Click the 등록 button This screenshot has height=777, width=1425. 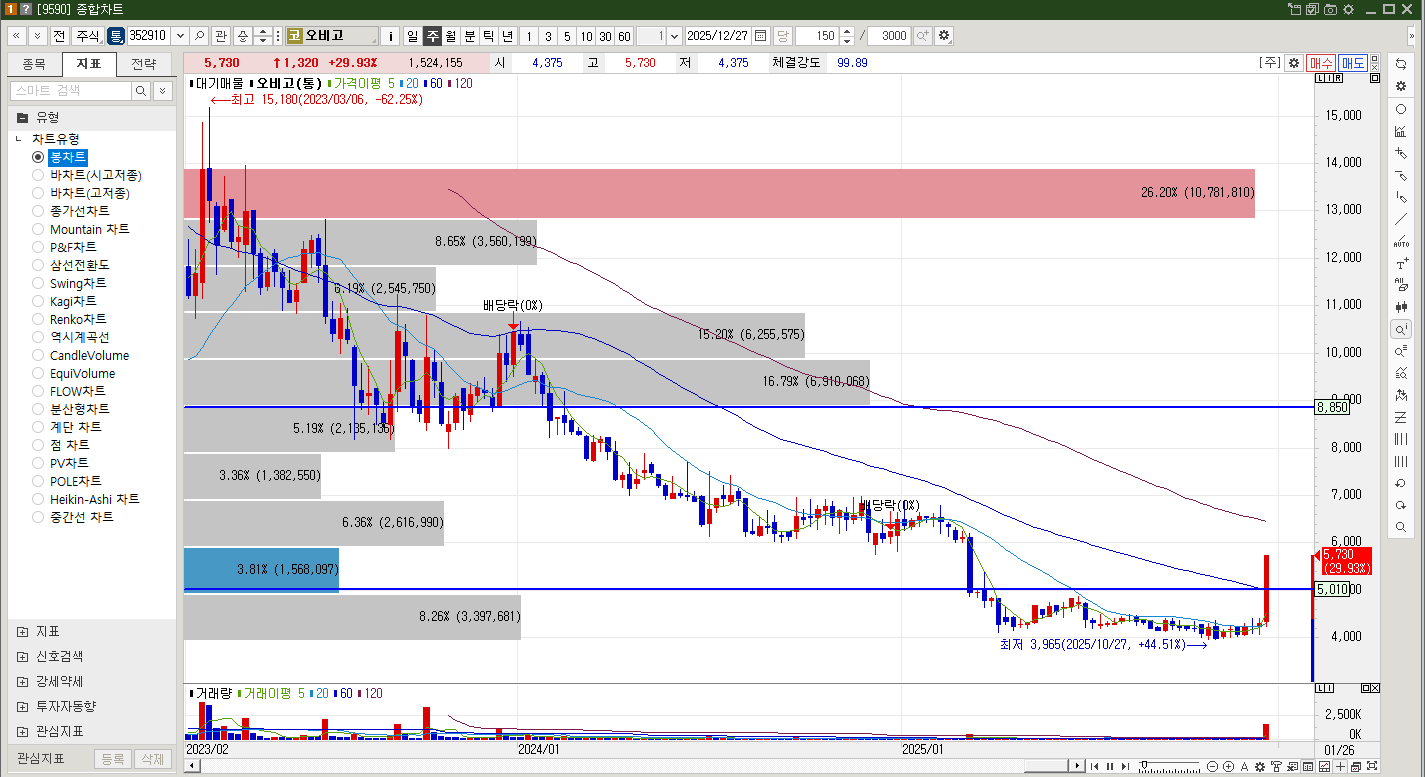click(112, 759)
